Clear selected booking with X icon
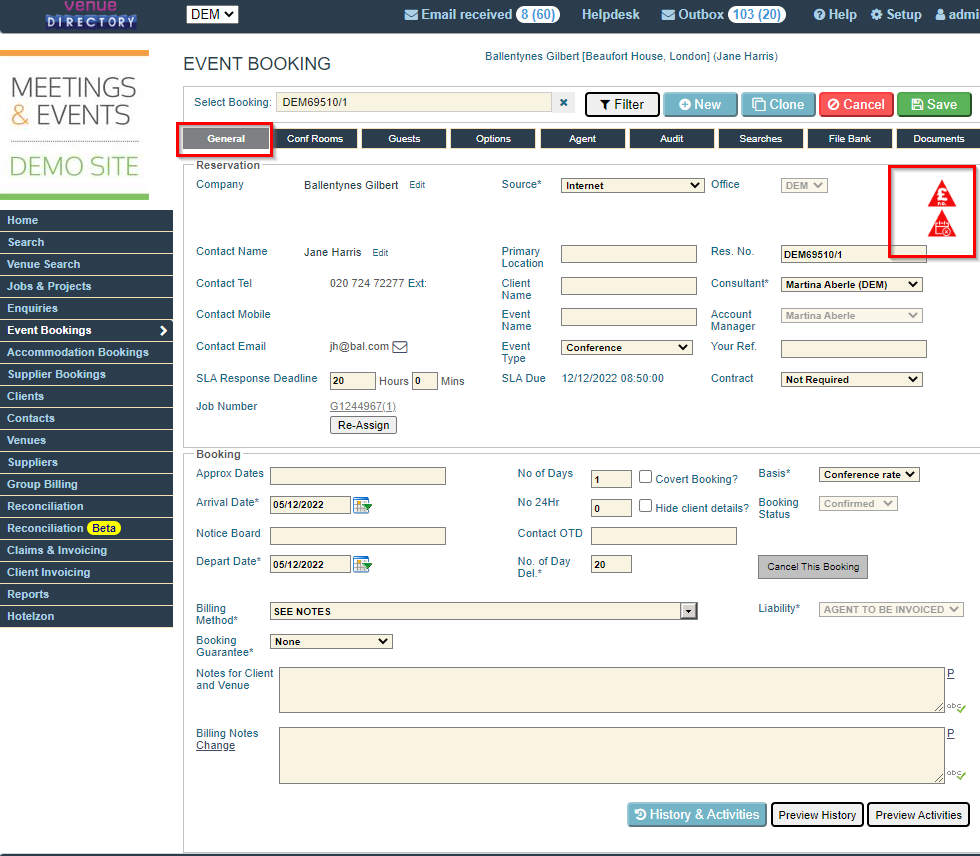Viewport: 980px width, 856px height. click(x=563, y=102)
